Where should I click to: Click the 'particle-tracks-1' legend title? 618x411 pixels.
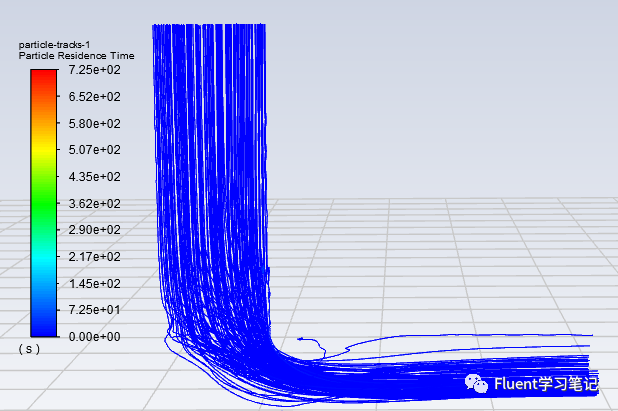[54, 45]
